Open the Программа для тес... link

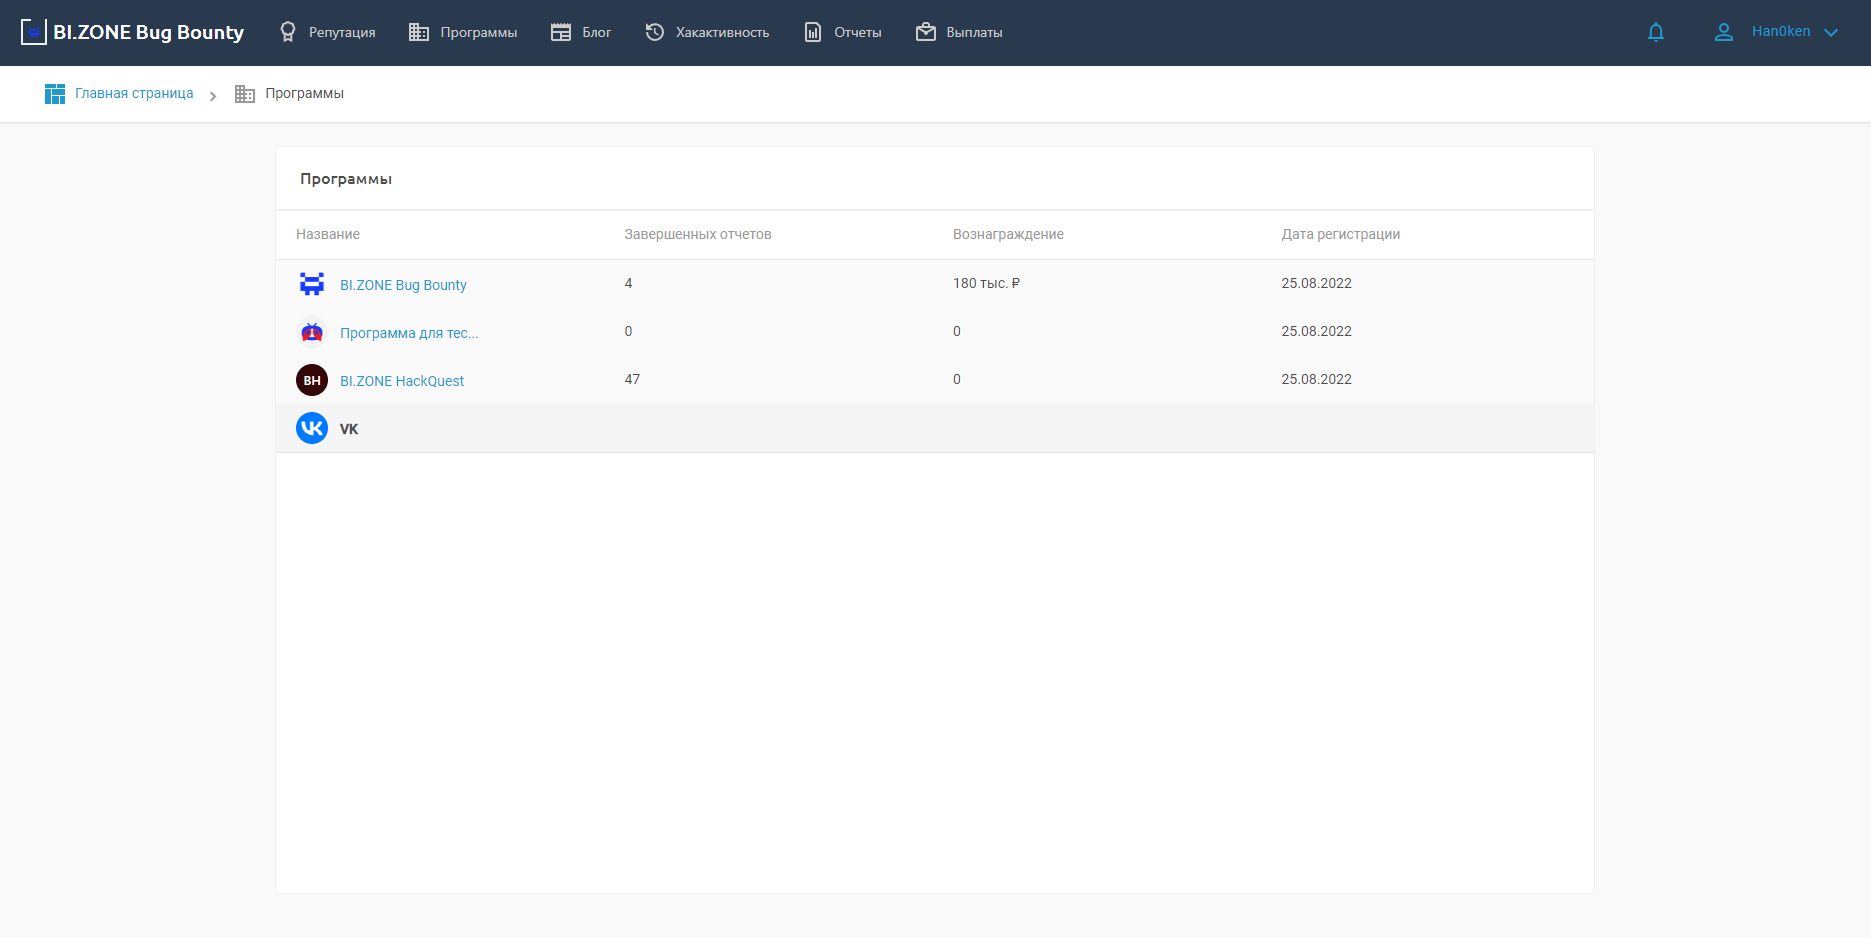click(x=409, y=333)
